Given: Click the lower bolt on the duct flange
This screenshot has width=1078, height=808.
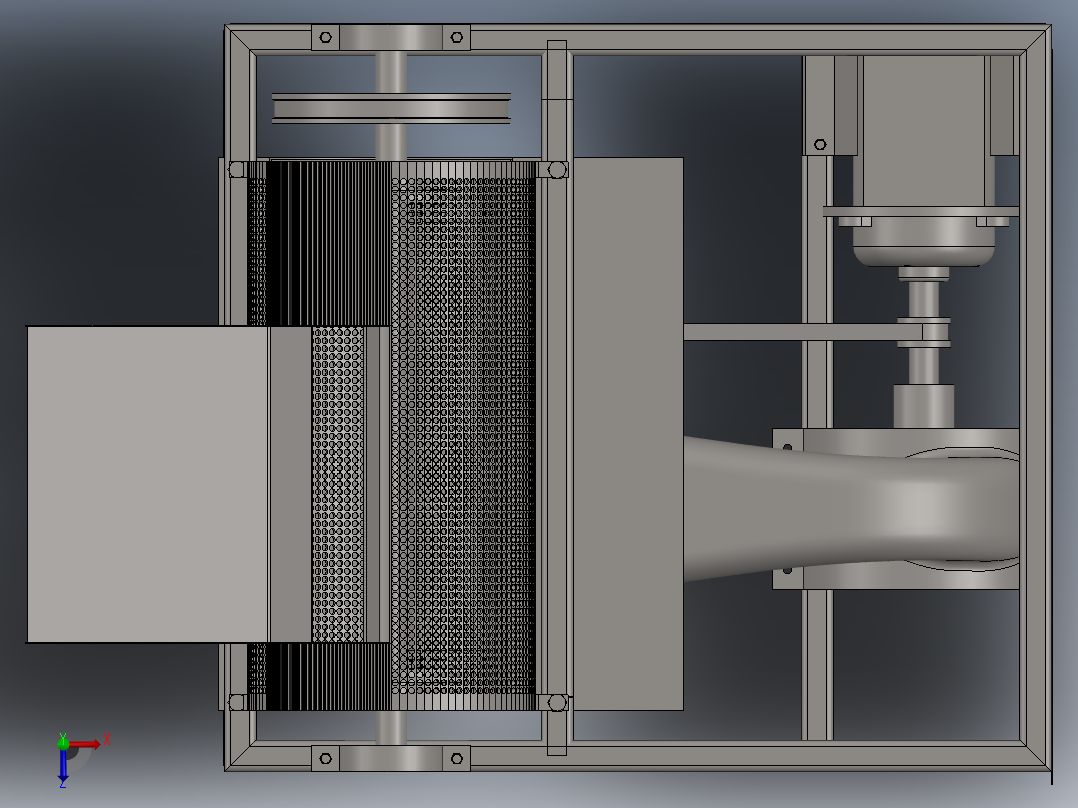Looking at the screenshot, I should pyautogui.click(x=787, y=570).
